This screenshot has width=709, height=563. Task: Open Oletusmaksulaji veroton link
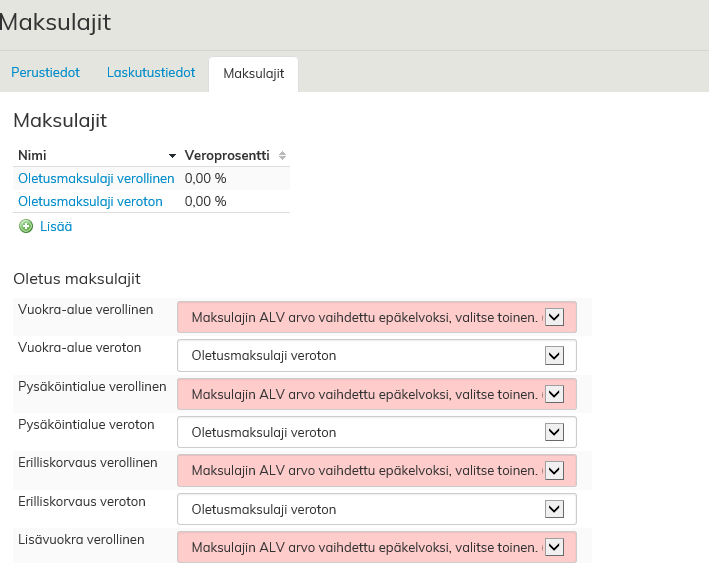click(90, 201)
